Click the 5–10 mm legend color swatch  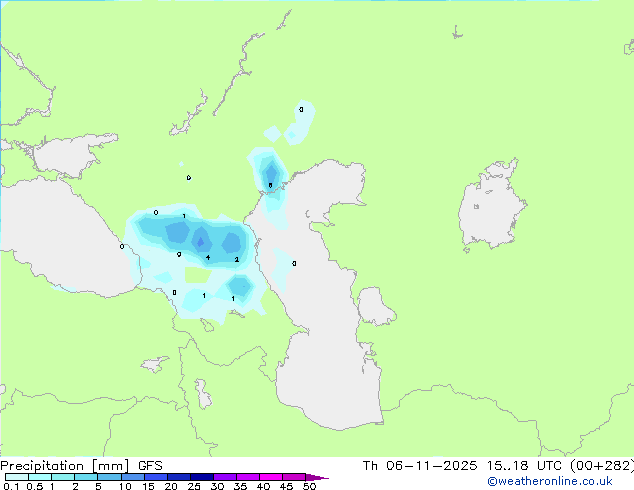tap(109, 477)
